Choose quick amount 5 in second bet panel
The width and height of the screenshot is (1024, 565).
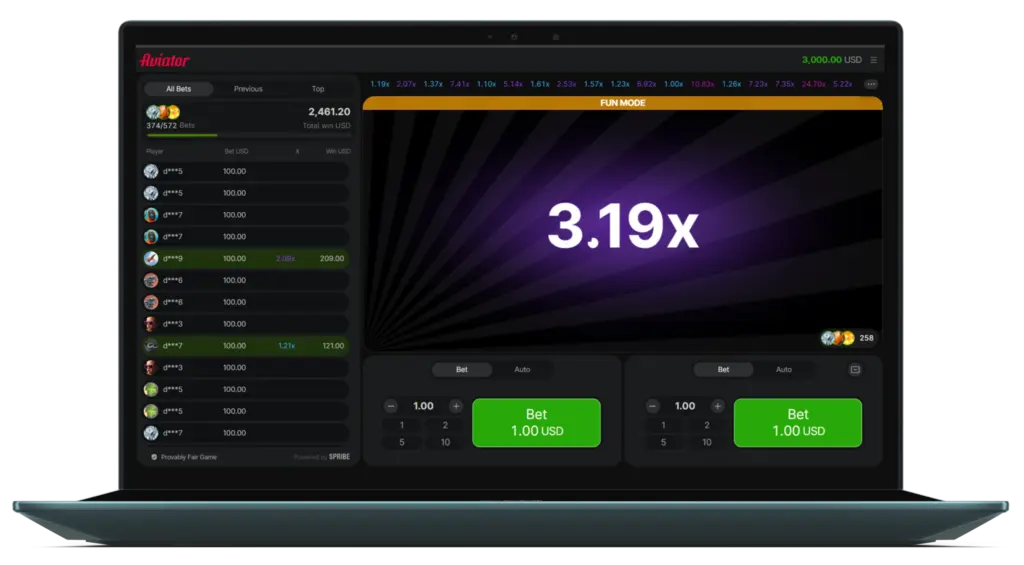664,442
